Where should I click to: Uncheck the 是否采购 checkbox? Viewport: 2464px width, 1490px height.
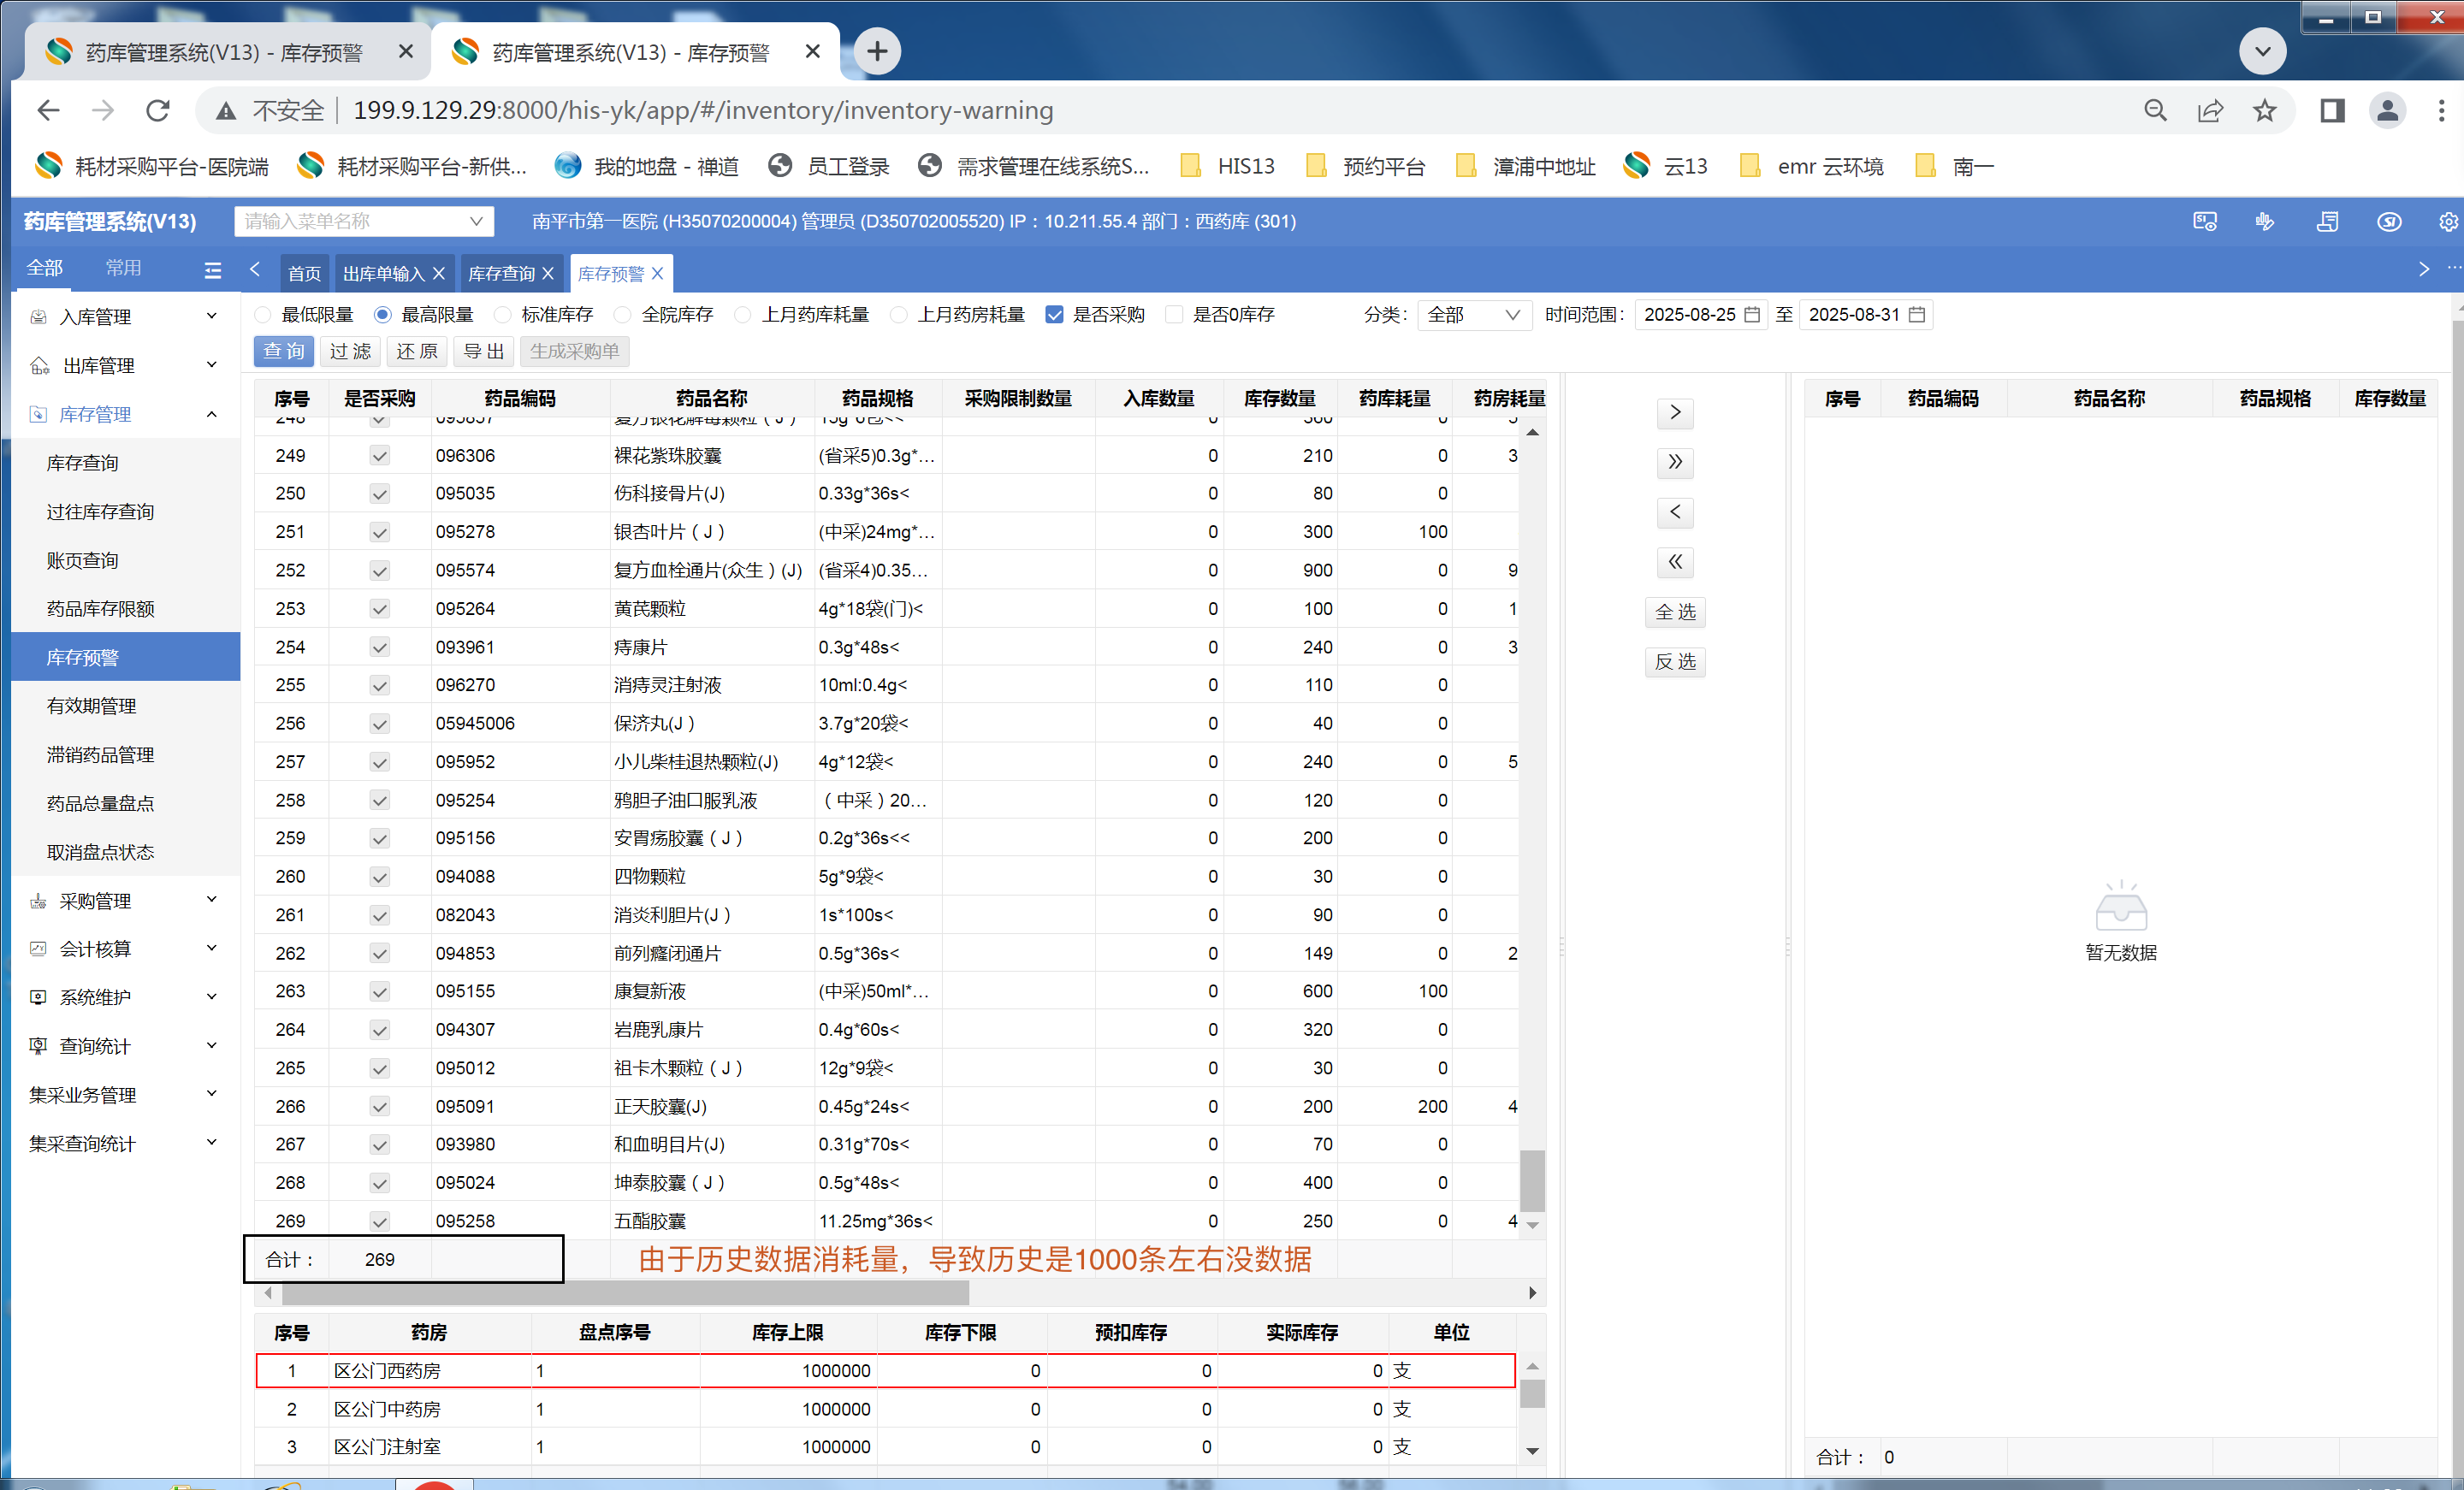click(x=1054, y=315)
